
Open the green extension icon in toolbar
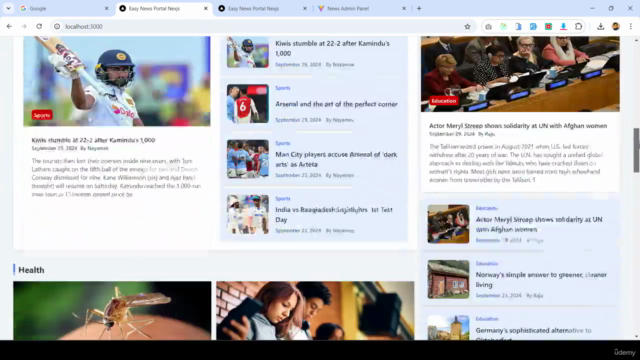click(x=503, y=27)
